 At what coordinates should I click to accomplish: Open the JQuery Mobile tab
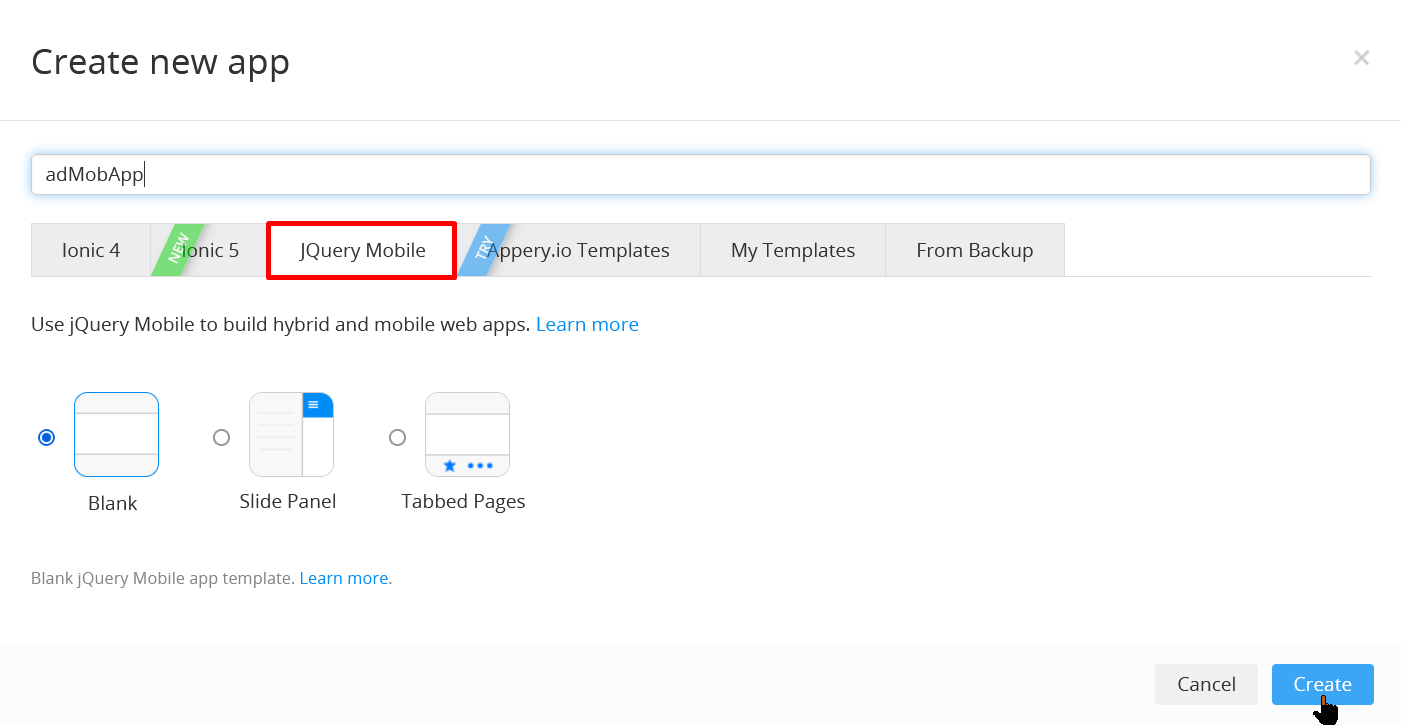tap(362, 250)
